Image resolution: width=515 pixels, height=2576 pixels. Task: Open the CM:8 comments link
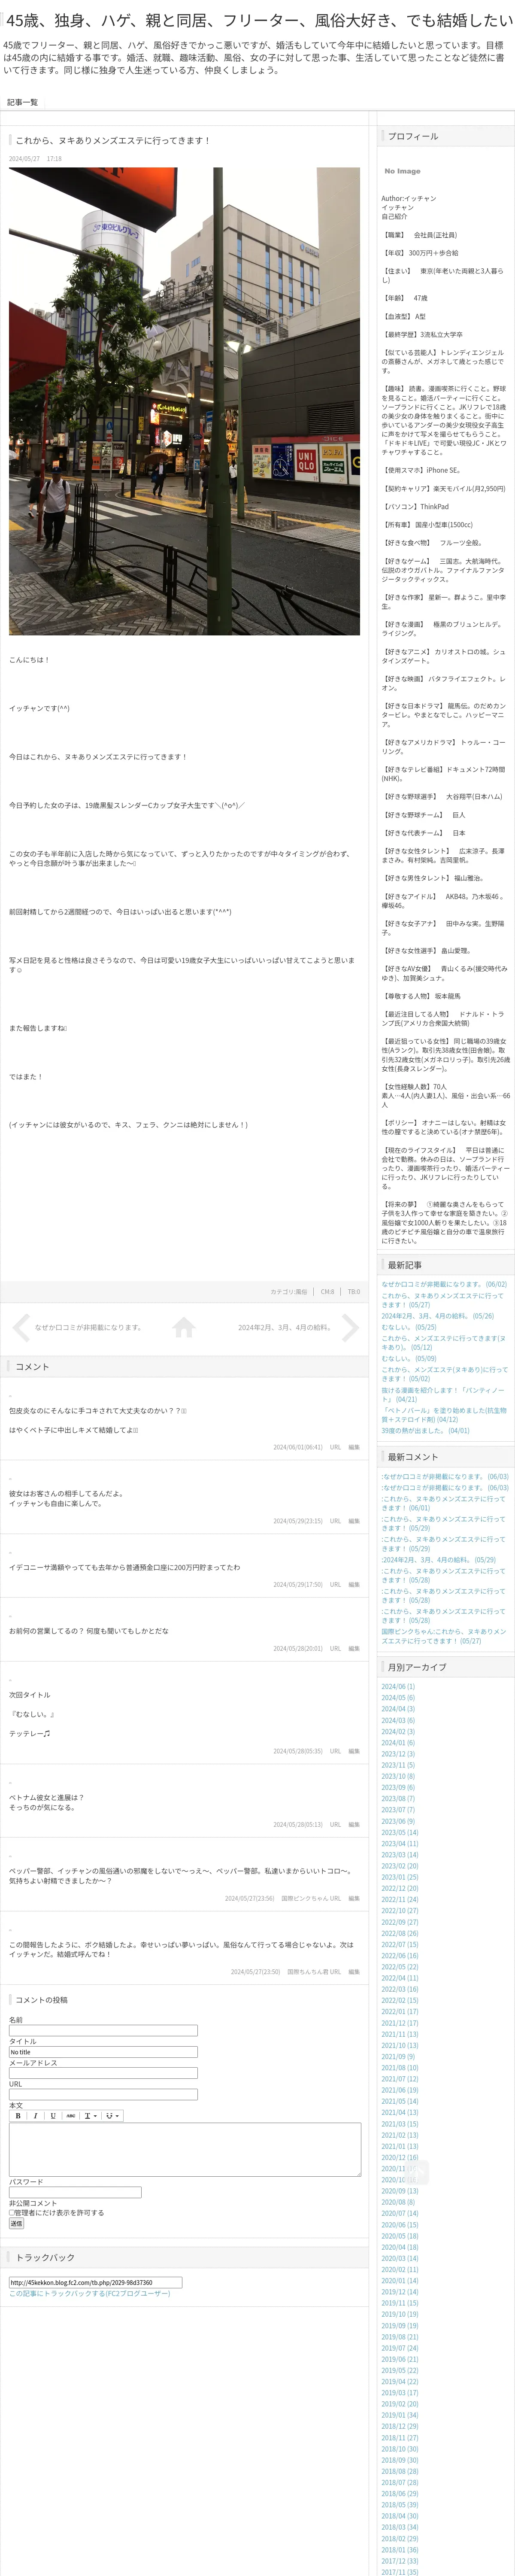[327, 1292]
